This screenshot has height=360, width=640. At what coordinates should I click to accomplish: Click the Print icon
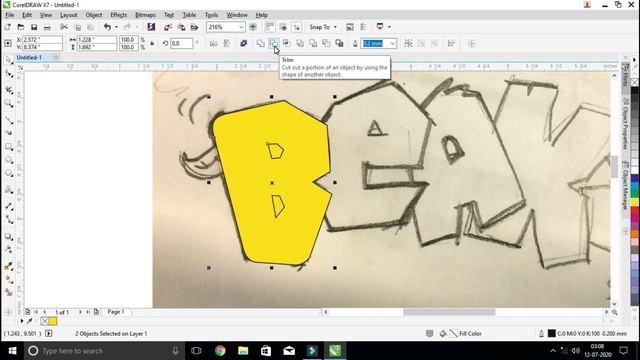[47, 27]
